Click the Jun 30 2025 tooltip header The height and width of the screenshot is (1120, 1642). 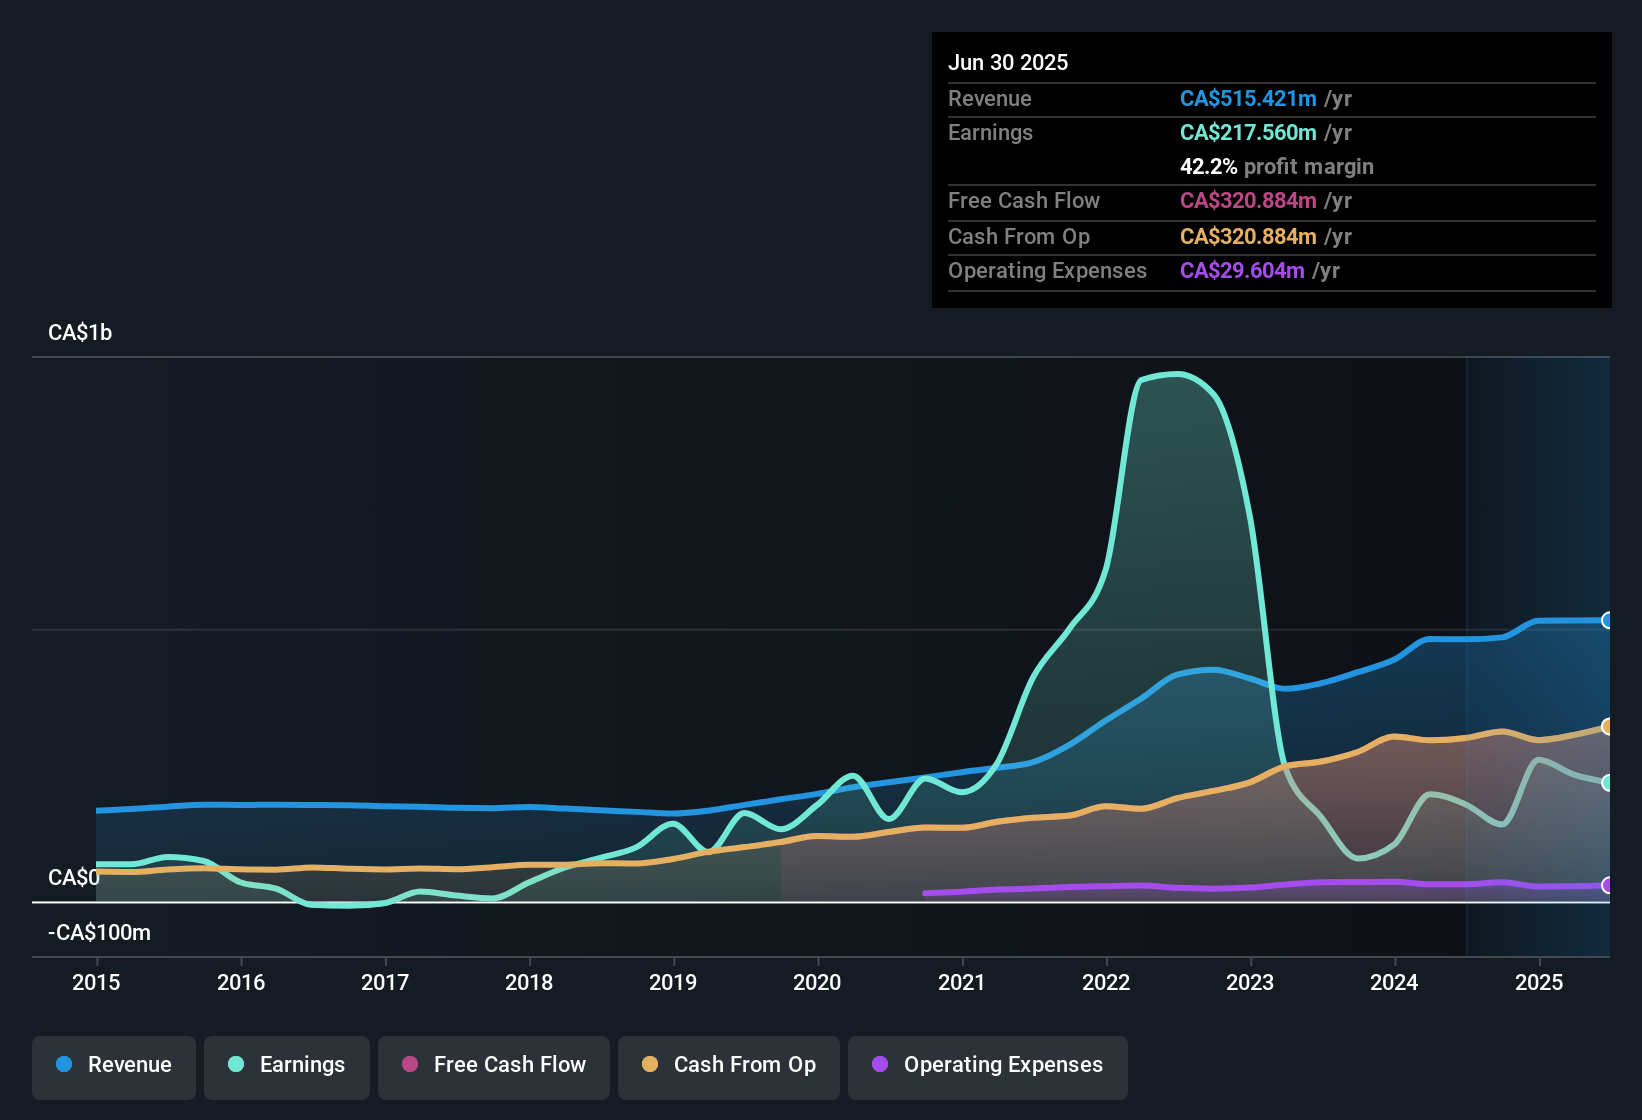tap(1008, 62)
